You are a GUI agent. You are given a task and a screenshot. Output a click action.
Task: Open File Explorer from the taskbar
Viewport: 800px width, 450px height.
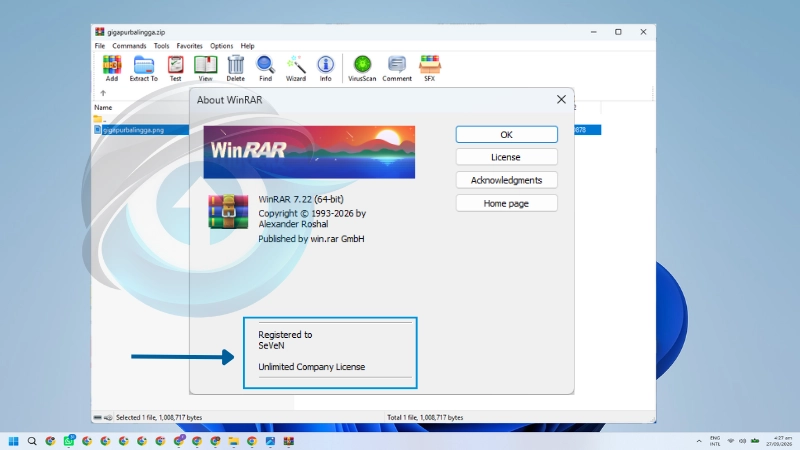[x=234, y=441]
